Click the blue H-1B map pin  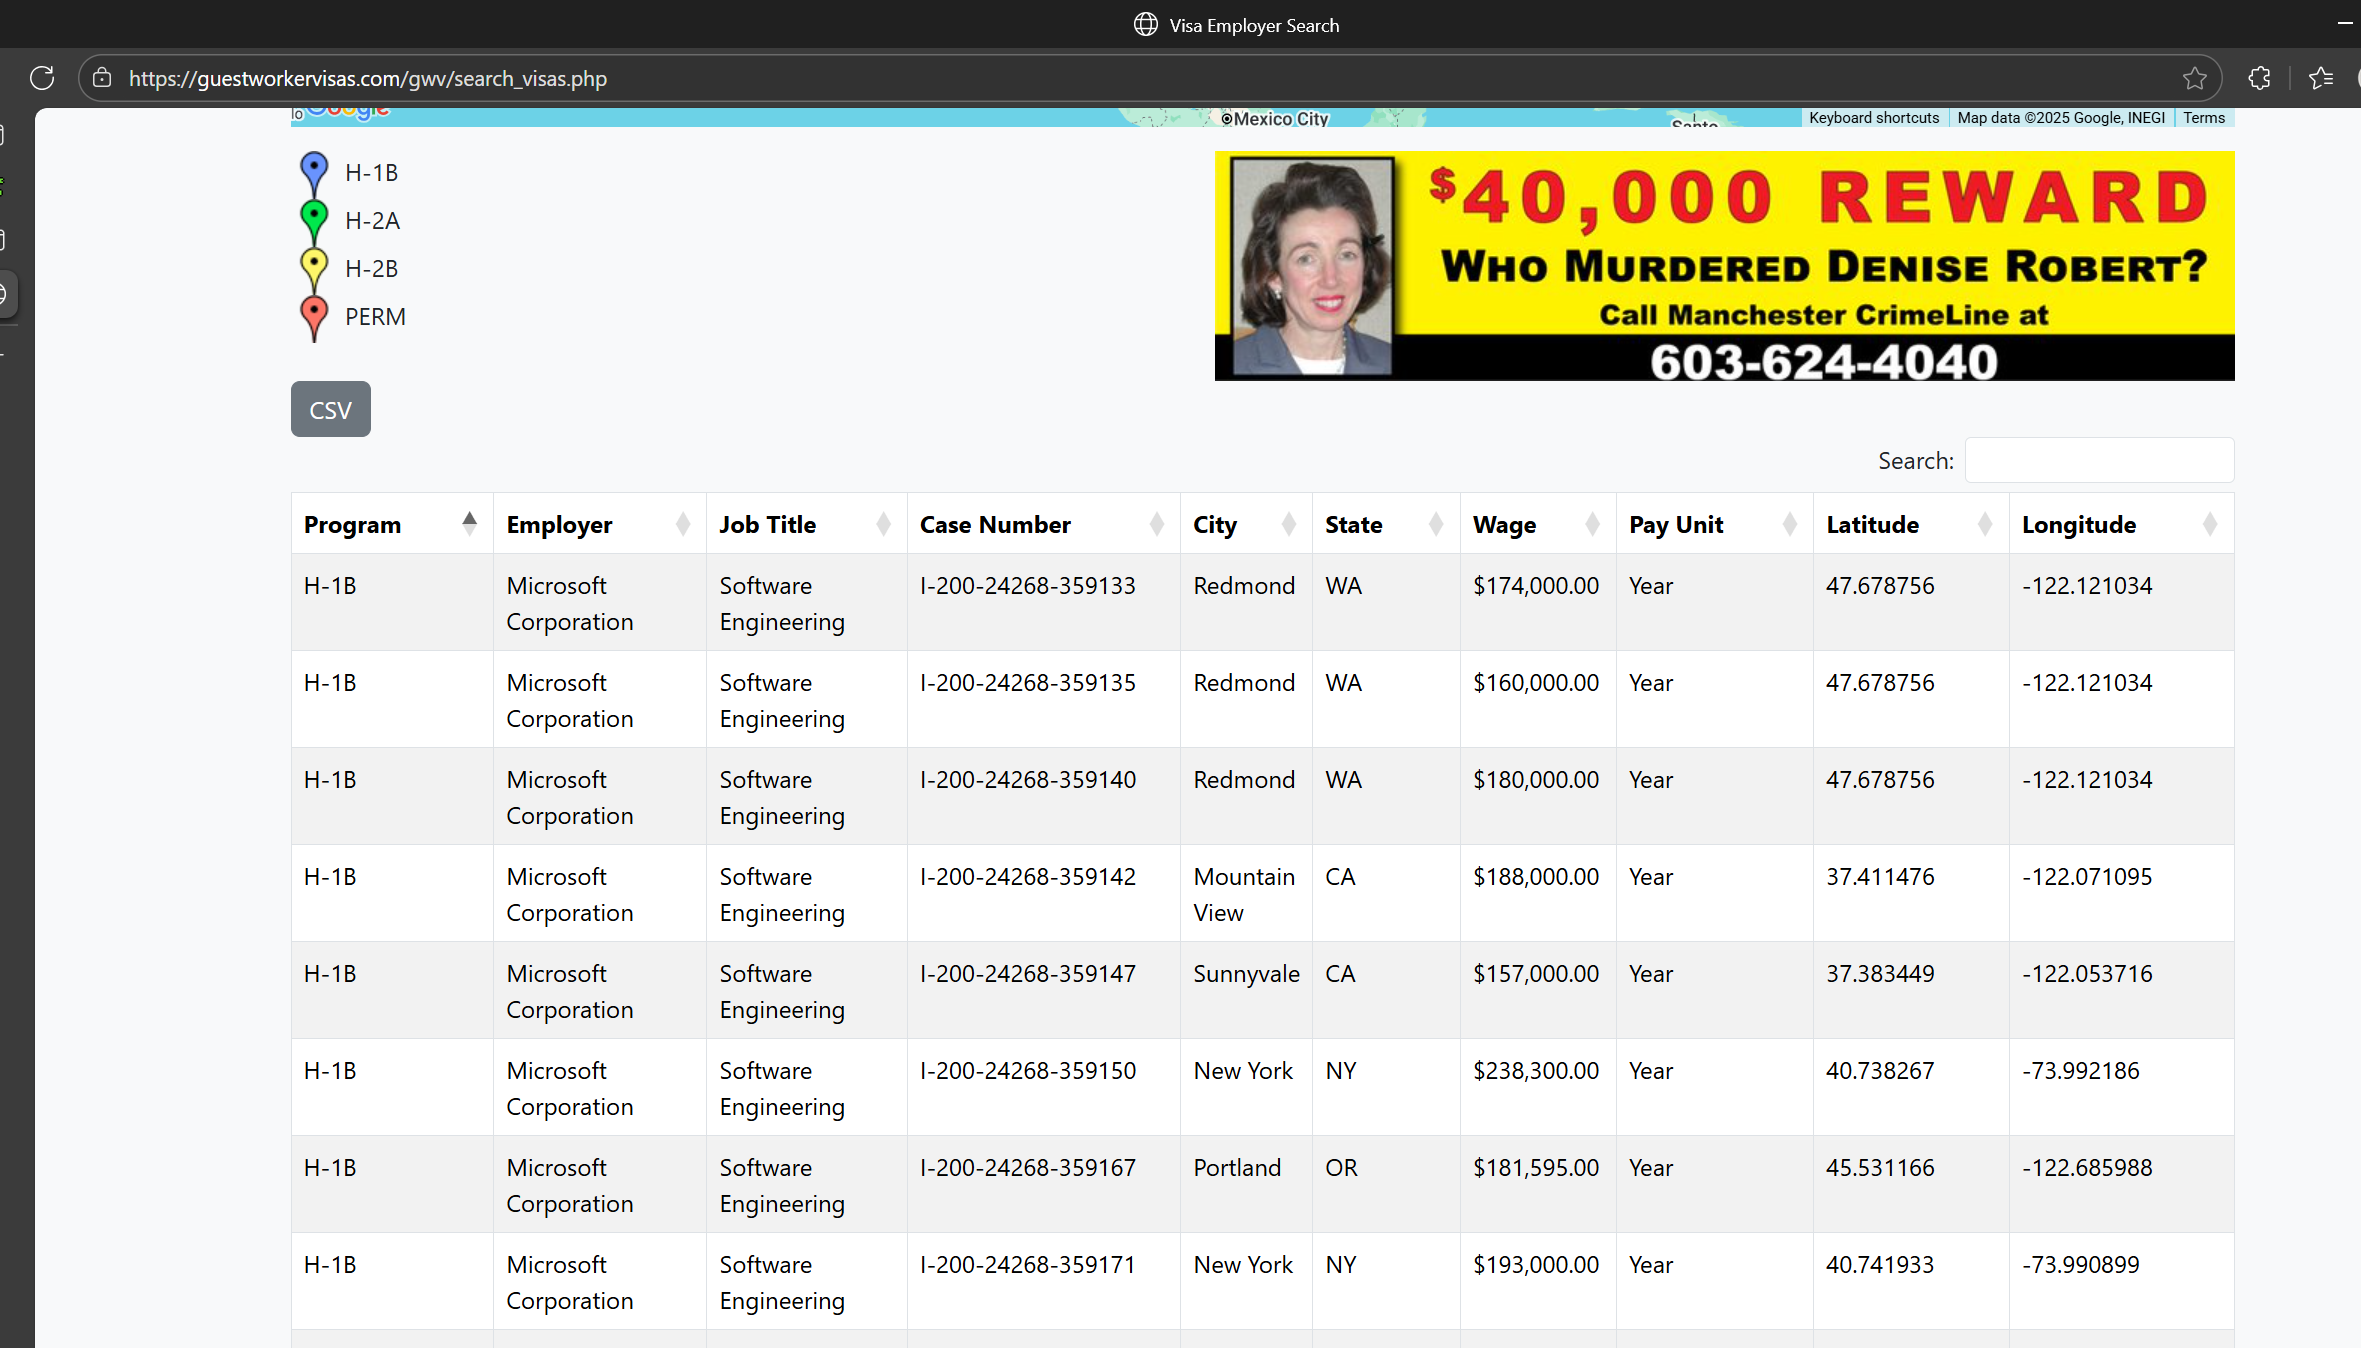click(314, 172)
